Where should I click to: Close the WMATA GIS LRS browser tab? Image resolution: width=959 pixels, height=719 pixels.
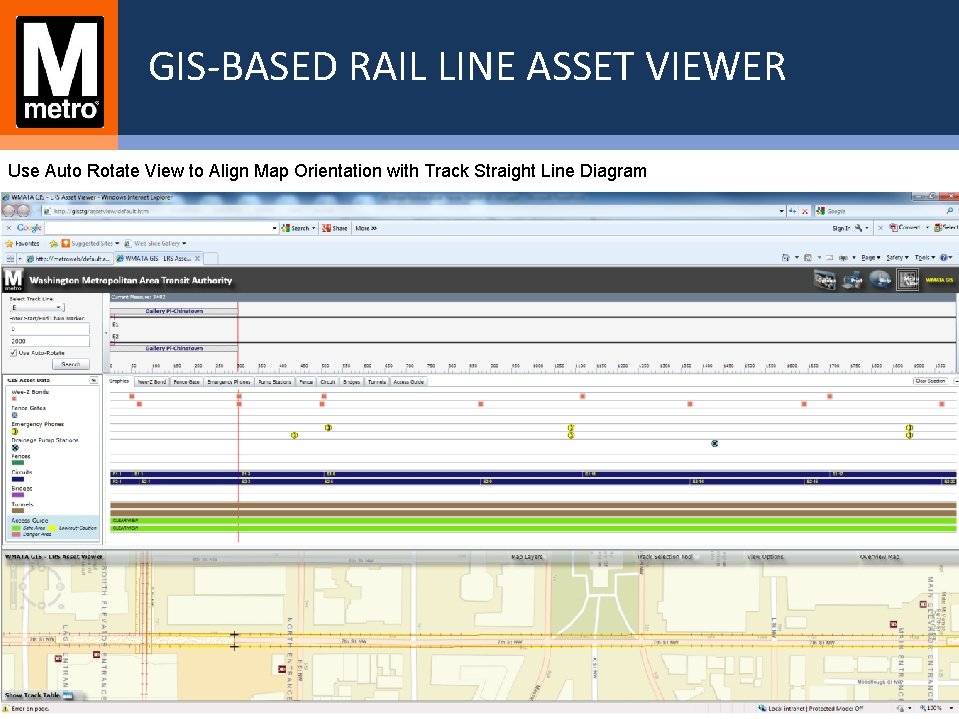click(198, 259)
